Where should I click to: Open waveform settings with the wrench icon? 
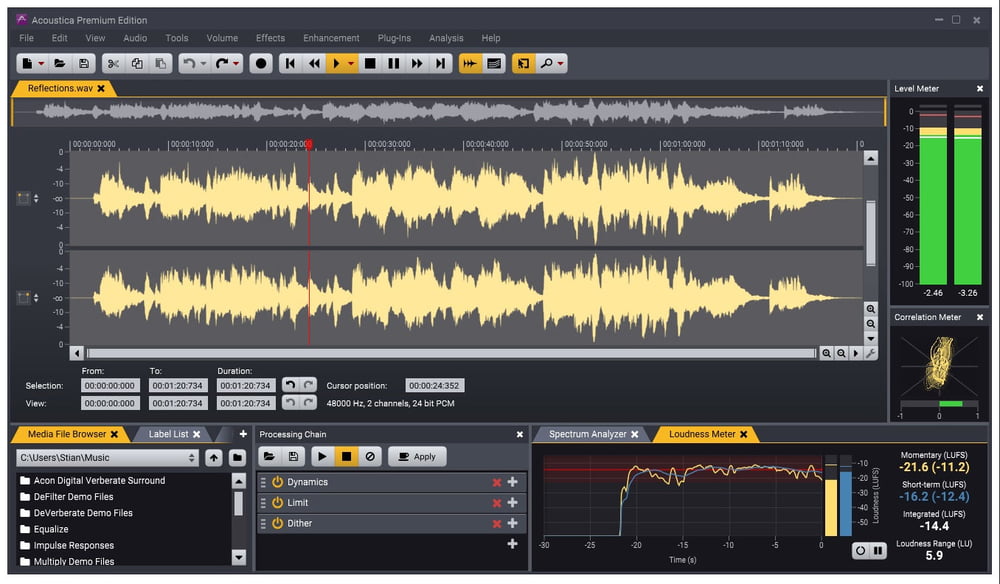tap(871, 353)
